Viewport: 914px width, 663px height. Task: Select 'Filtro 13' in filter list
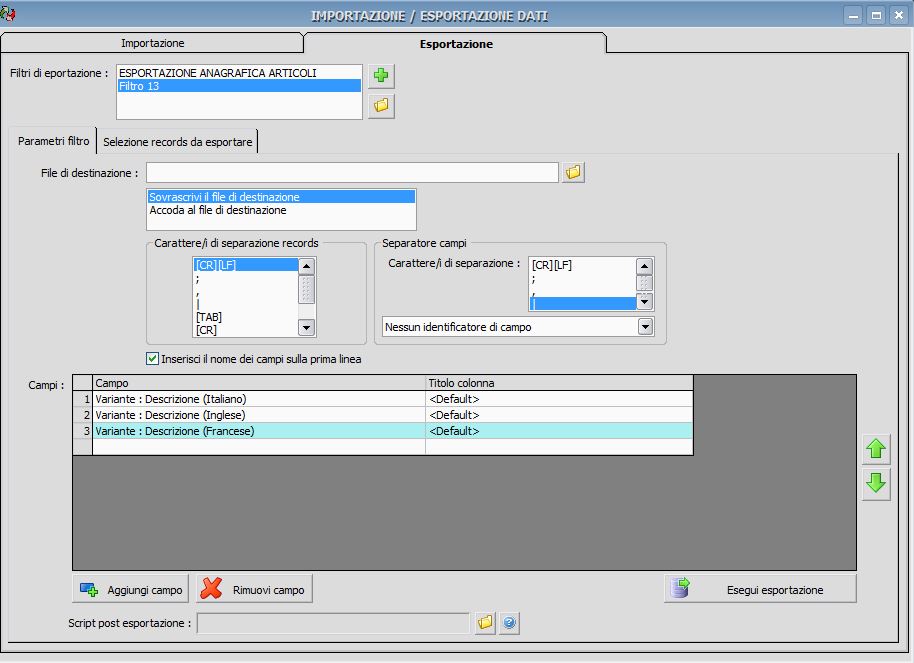click(x=239, y=86)
